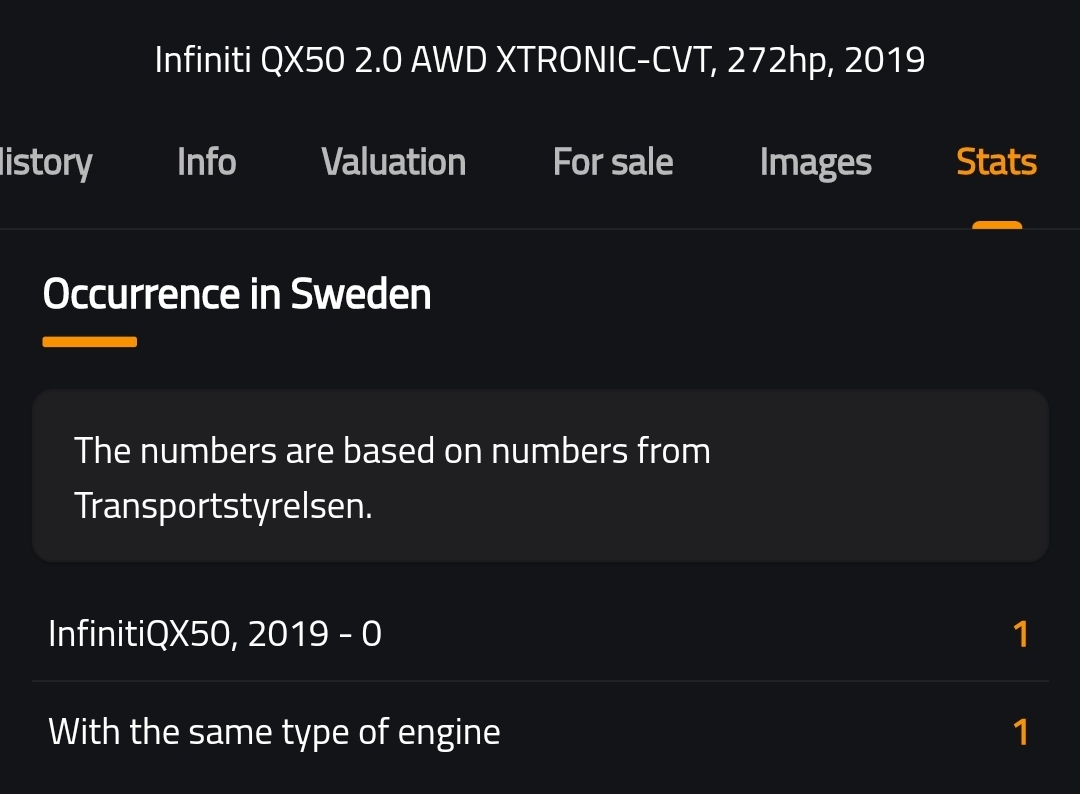Show the Images tab
The height and width of the screenshot is (794, 1080).
(816, 164)
